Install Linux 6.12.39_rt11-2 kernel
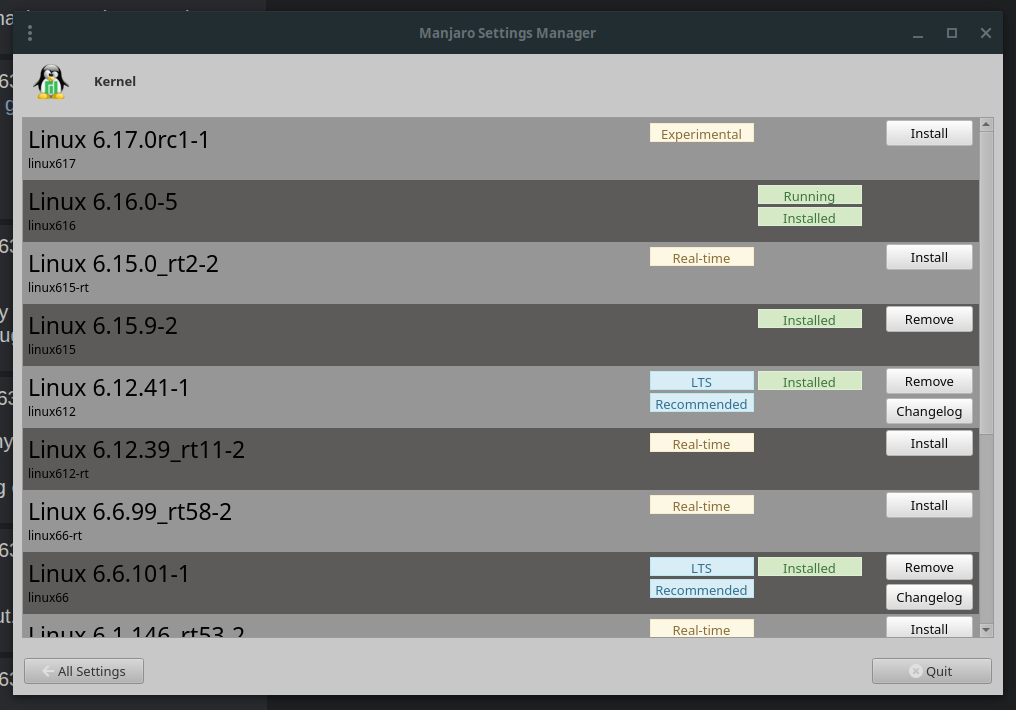The width and height of the screenshot is (1016, 710). coord(929,443)
